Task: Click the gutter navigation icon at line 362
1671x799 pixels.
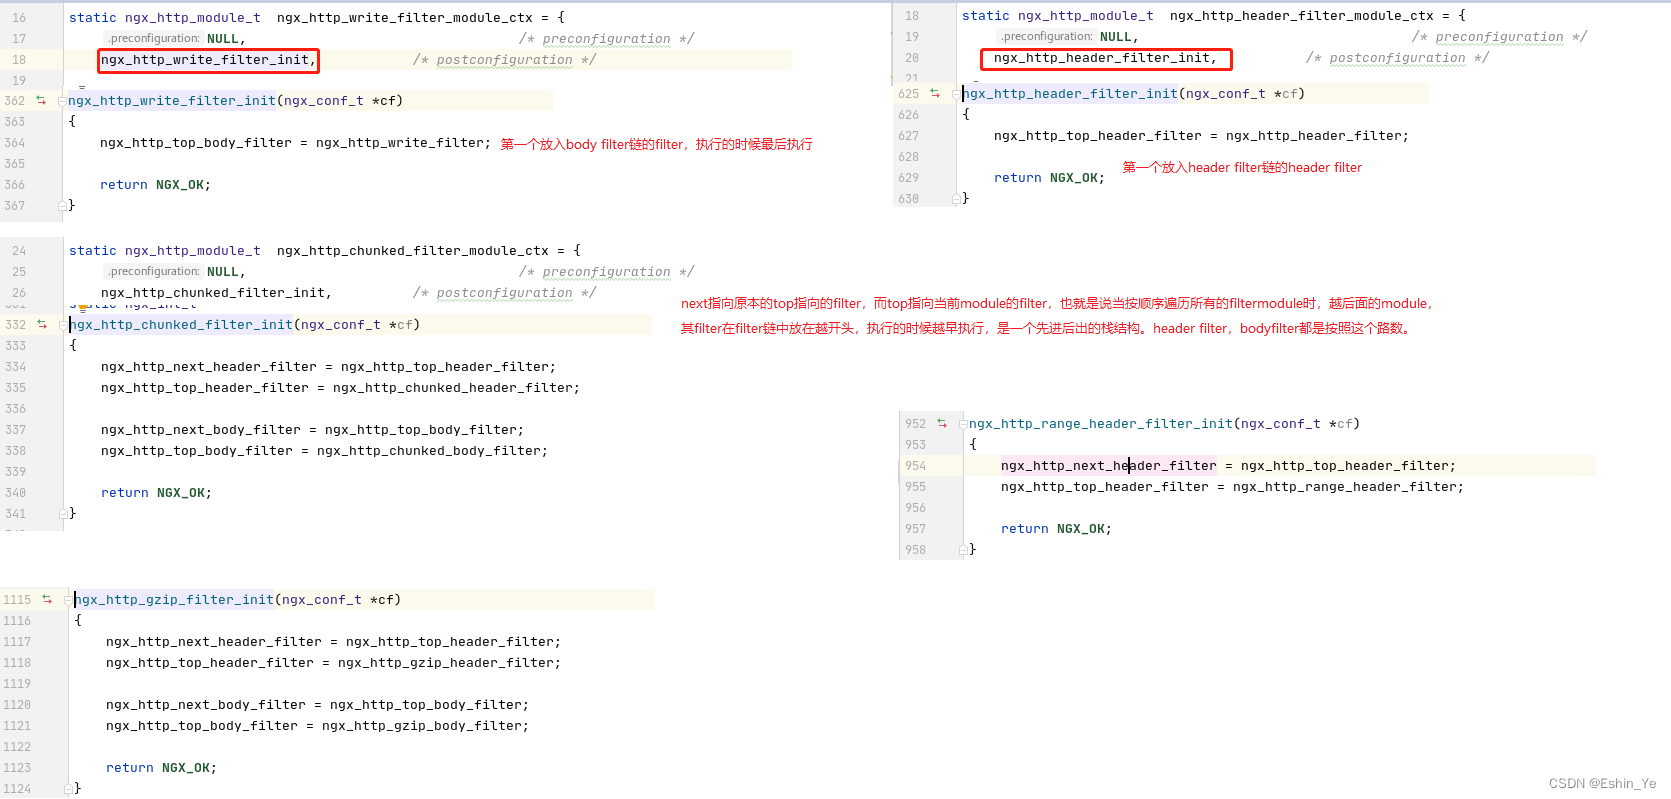Action: coord(41,100)
